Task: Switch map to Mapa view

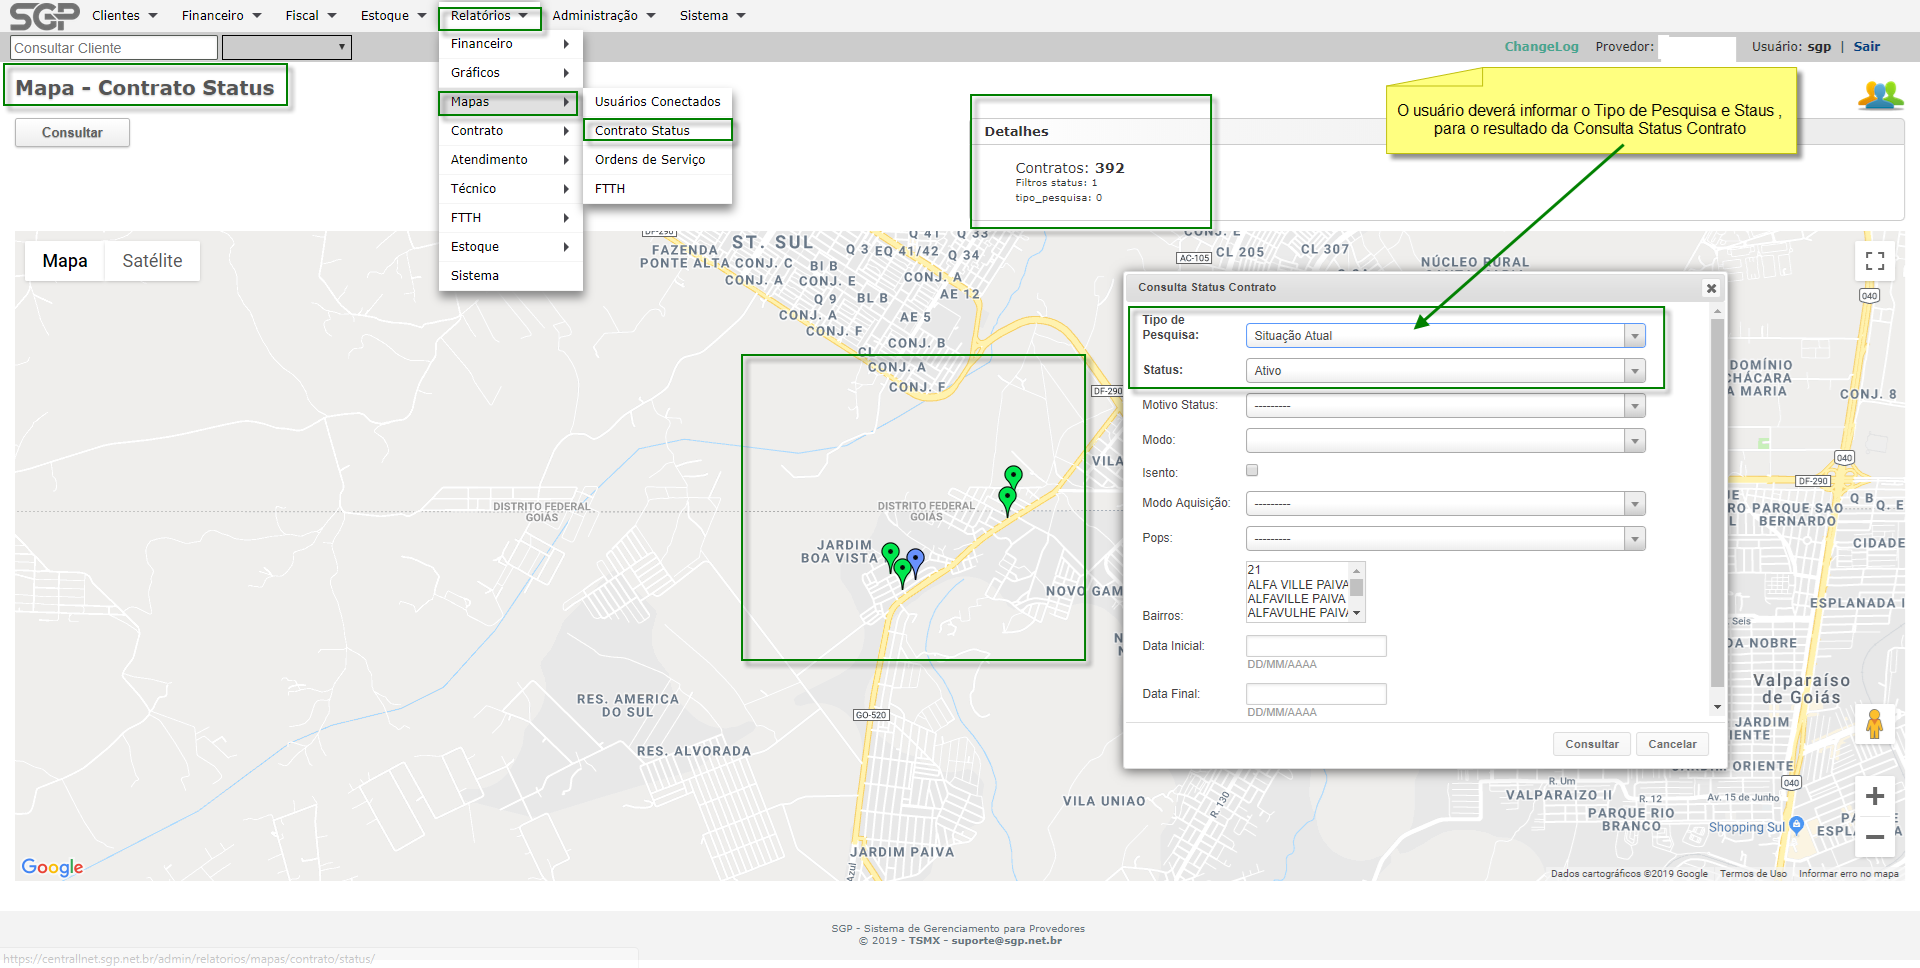Action: click(65, 261)
